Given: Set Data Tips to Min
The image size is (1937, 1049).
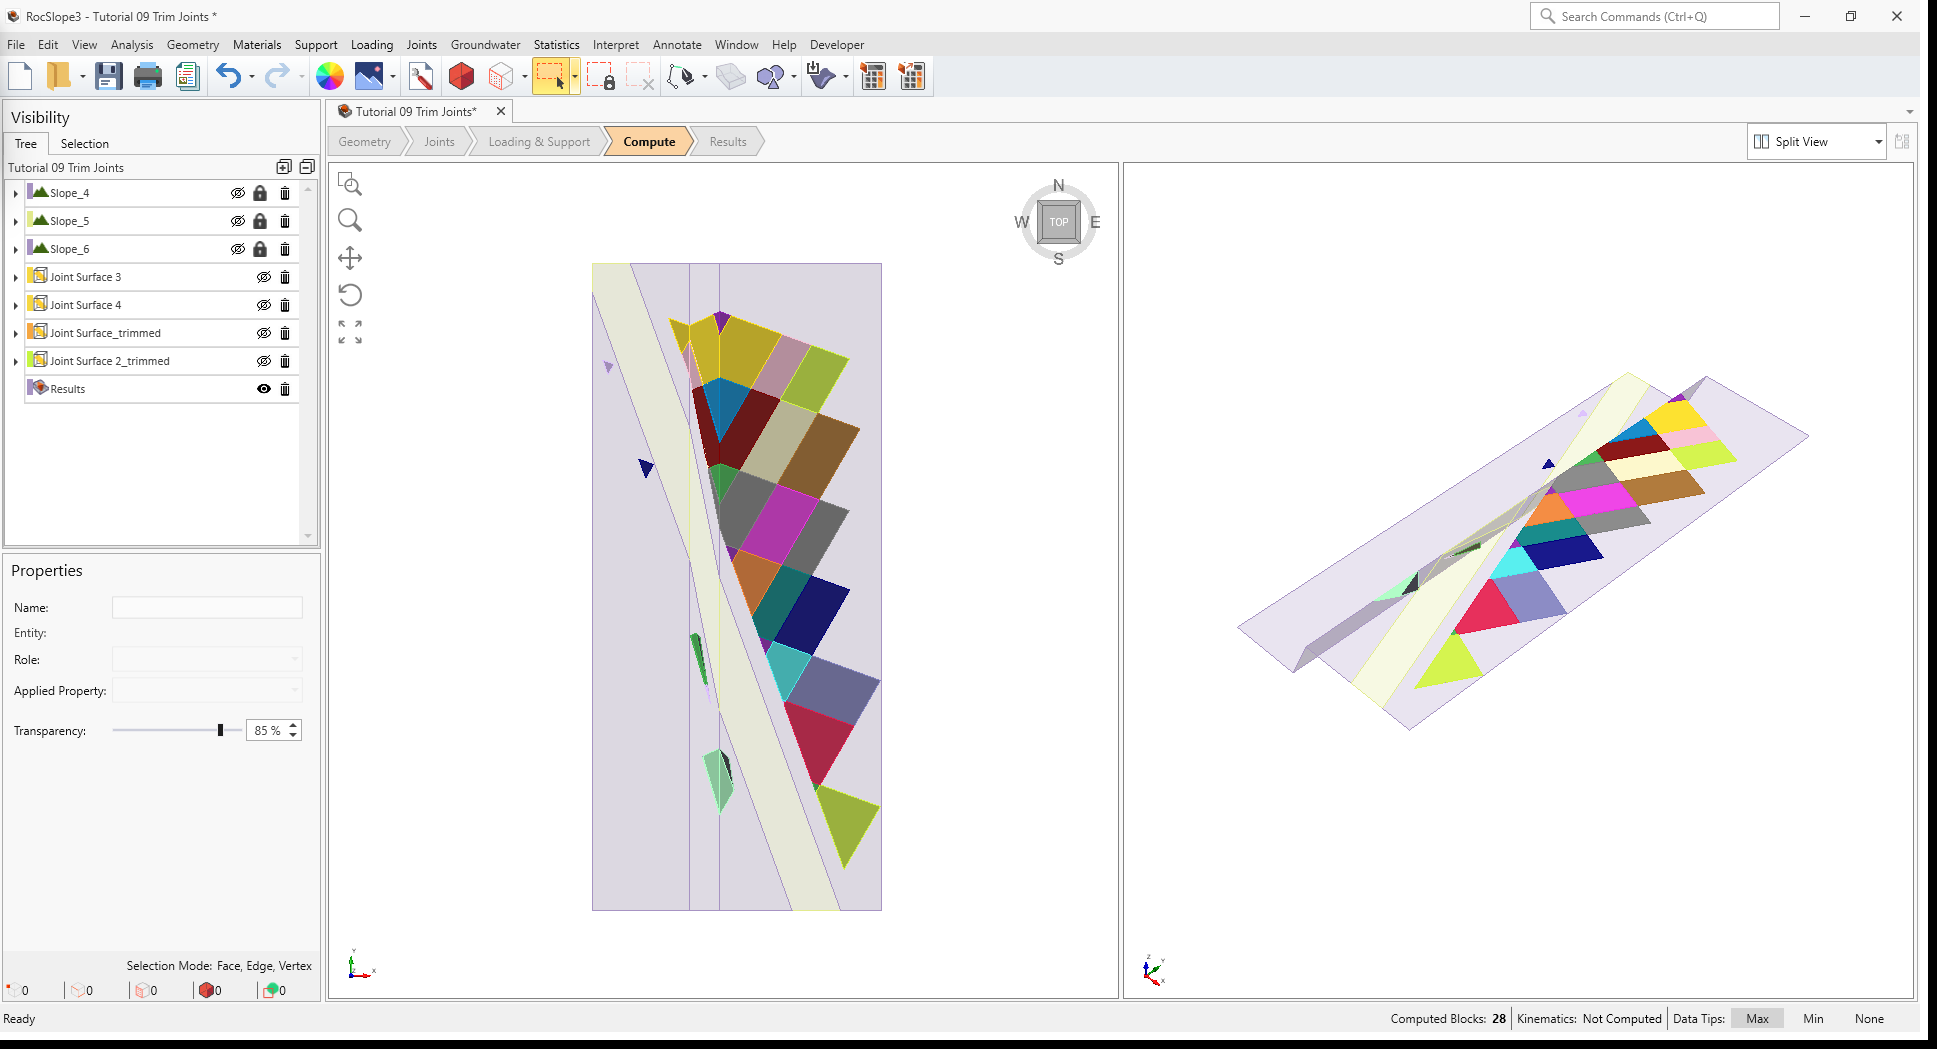Looking at the screenshot, I should 1813,1019.
